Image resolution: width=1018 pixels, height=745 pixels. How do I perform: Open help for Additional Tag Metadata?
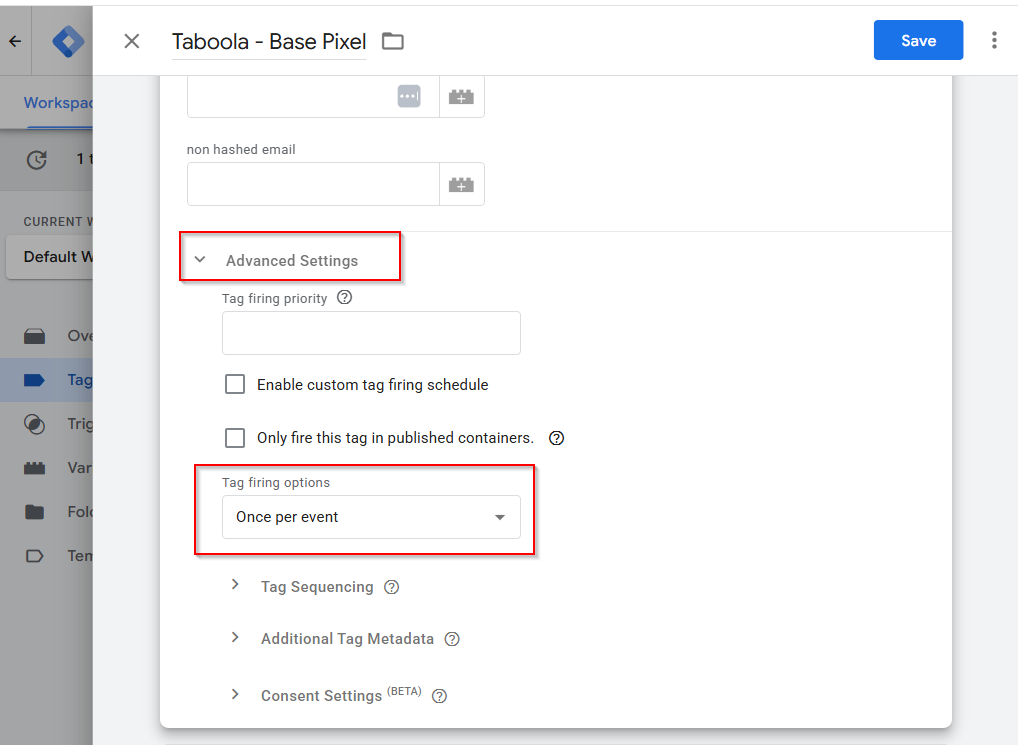click(x=452, y=639)
